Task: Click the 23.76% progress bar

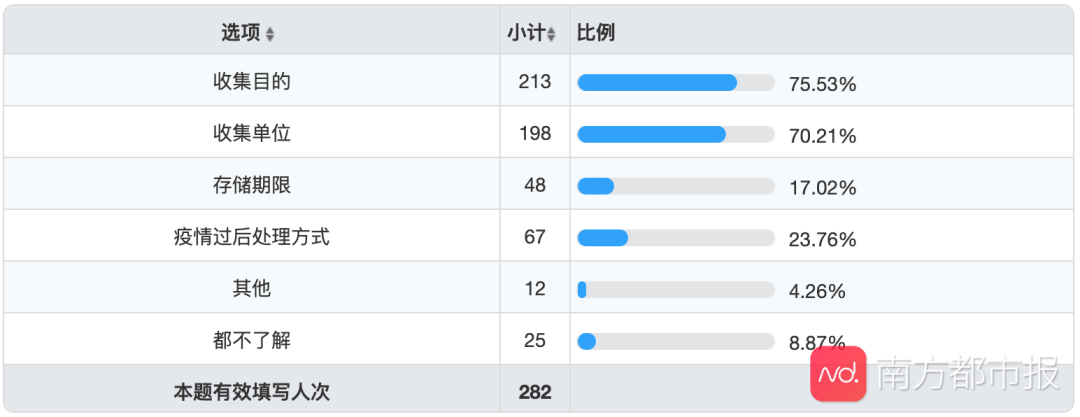Action: (x=676, y=238)
